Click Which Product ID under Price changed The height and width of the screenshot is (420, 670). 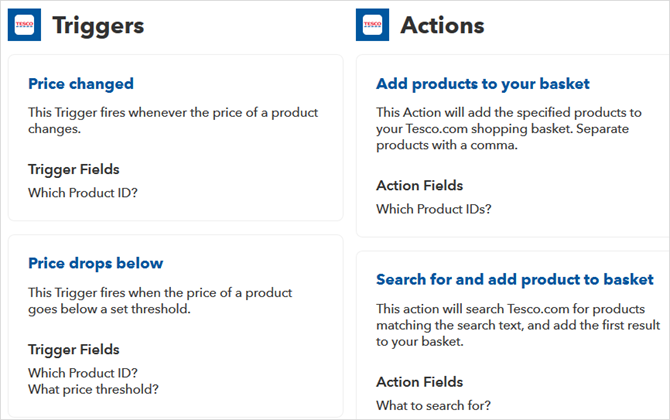click(x=83, y=191)
